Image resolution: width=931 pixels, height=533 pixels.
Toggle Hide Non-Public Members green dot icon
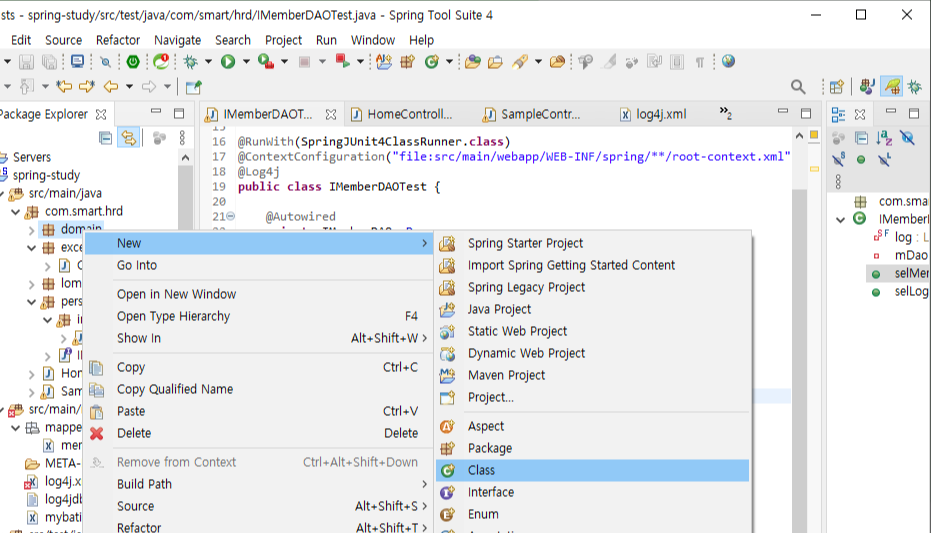[861, 160]
